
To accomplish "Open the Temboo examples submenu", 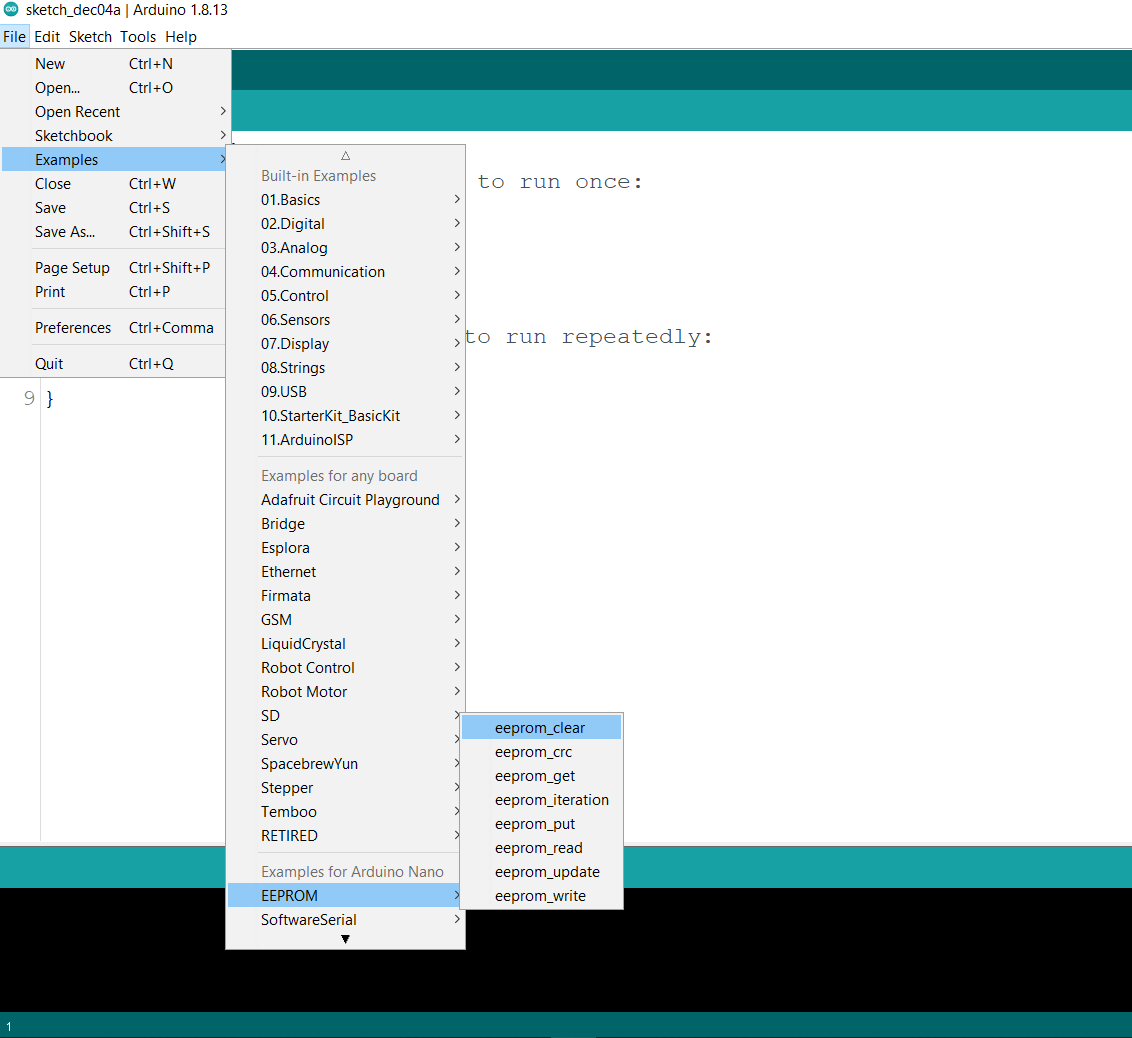I will click(345, 811).
